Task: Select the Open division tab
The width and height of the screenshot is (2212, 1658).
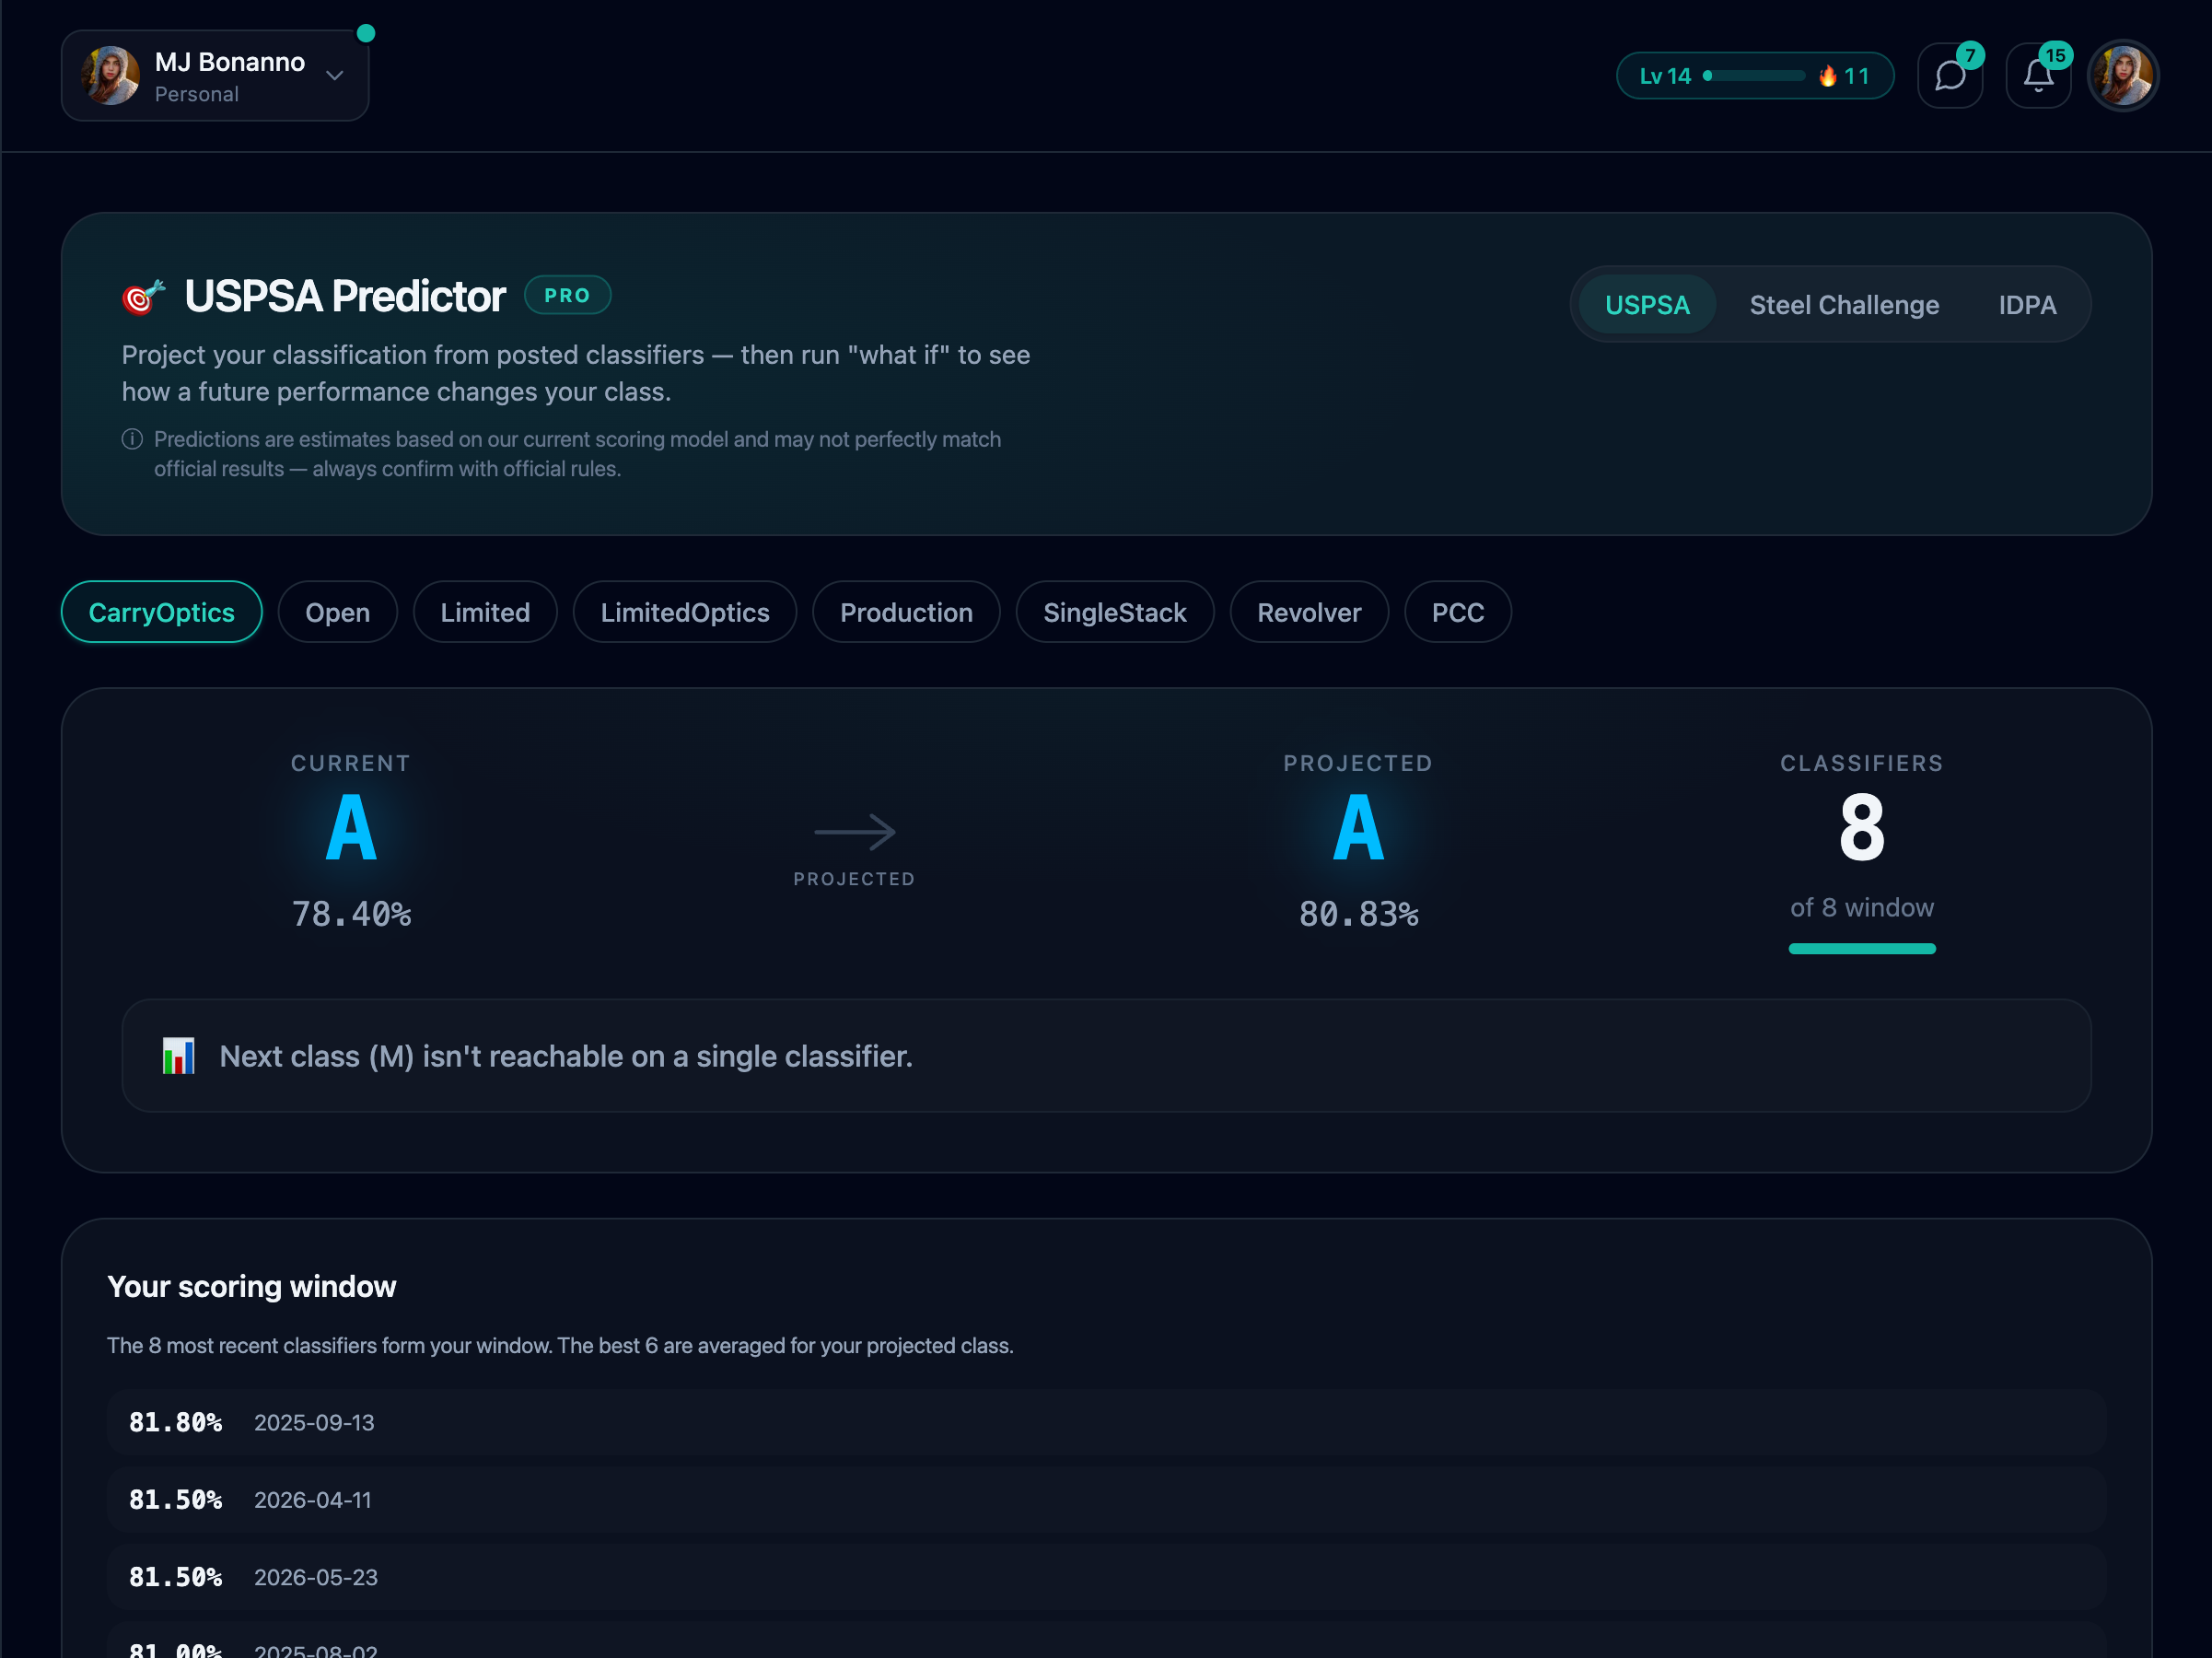Action: [338, 612]
